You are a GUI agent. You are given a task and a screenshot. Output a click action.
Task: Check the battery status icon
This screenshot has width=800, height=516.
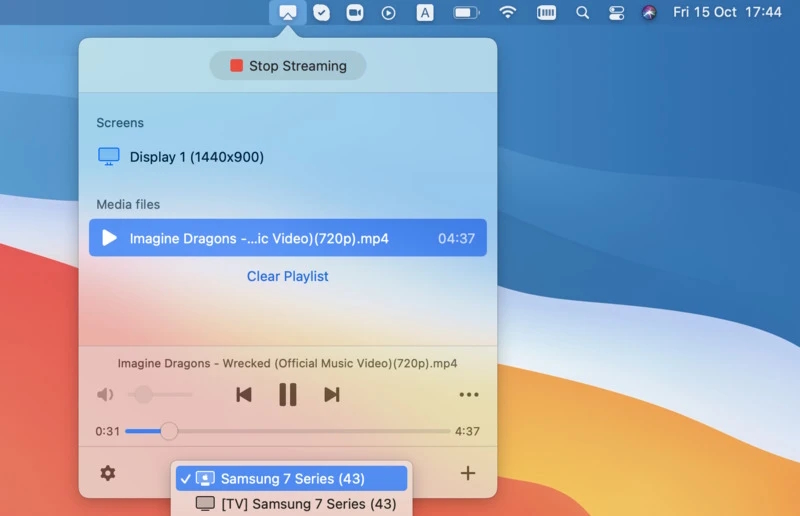click(x=466, y=13)
